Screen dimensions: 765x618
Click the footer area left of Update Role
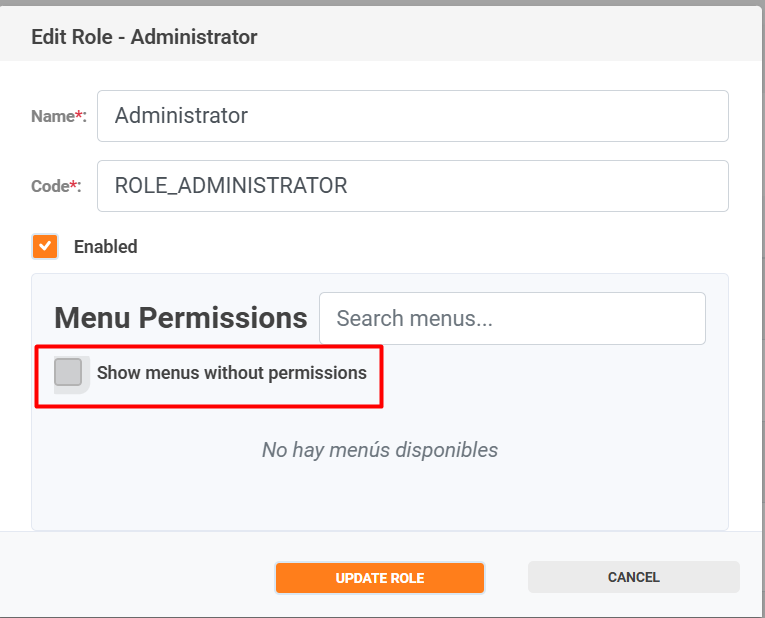[x=140, y=577]
